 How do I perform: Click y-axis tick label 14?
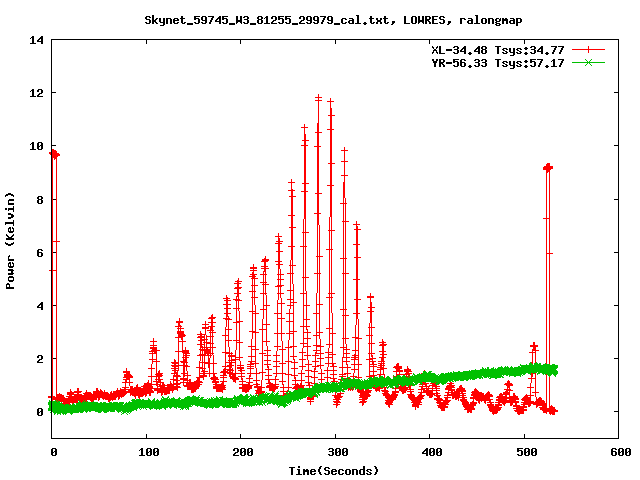pos(36,40)
